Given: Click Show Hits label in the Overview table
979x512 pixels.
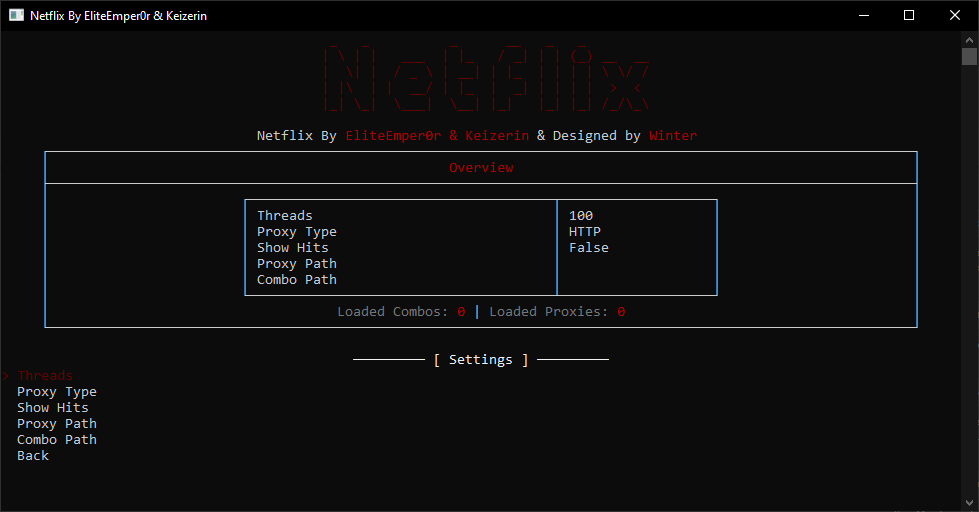Looking at the screenshot, I should click(293, 248).
